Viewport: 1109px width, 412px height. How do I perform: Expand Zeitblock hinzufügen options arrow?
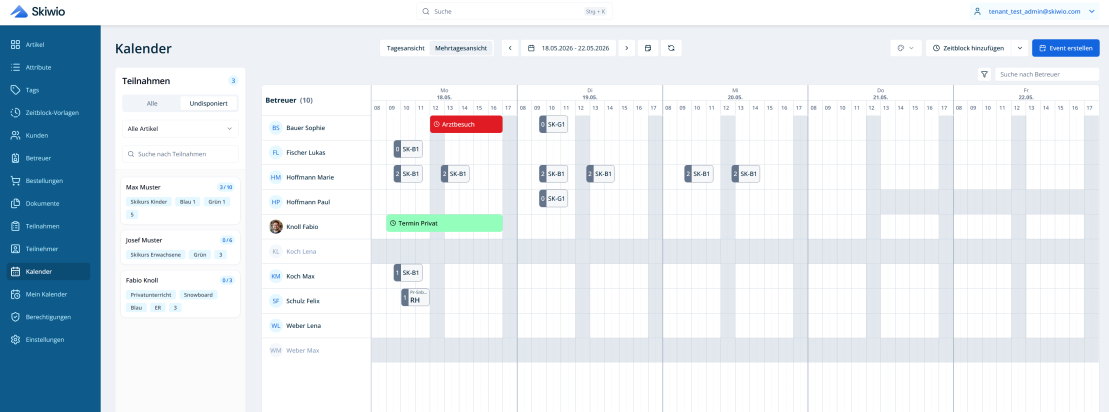click(1020, 48)
